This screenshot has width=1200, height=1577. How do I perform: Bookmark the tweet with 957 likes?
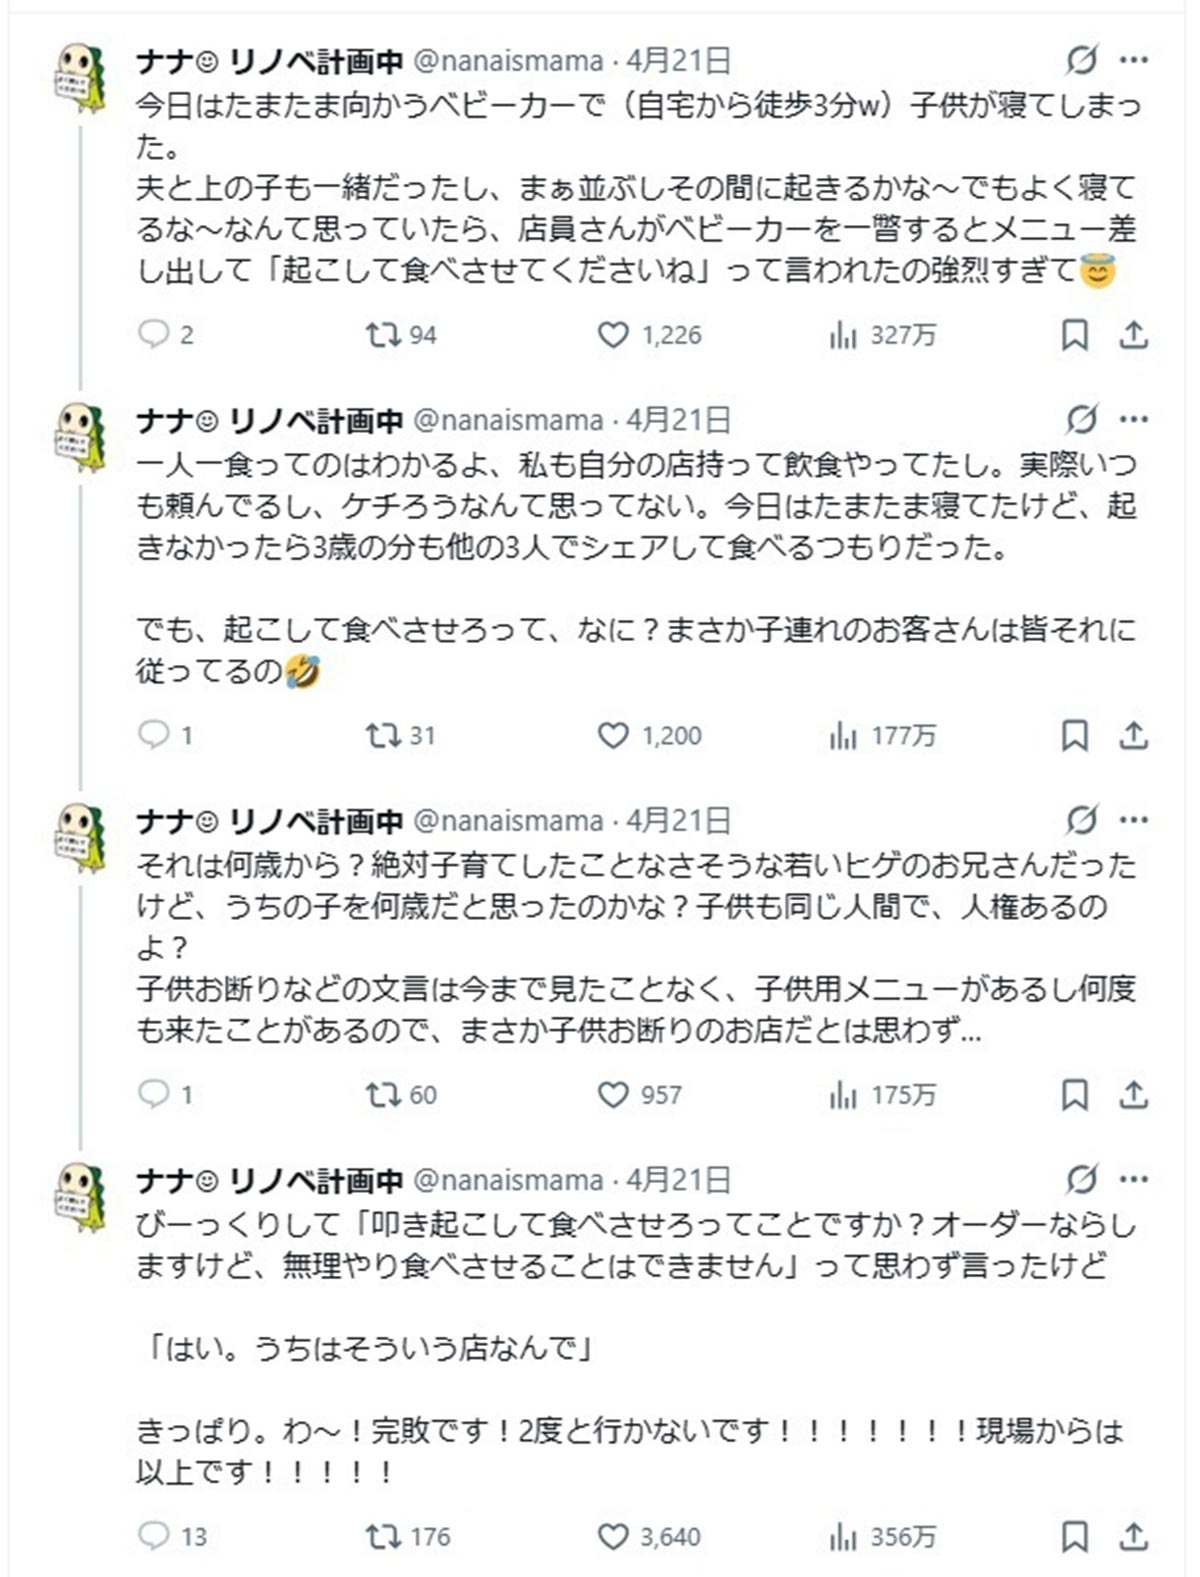1074,1095
